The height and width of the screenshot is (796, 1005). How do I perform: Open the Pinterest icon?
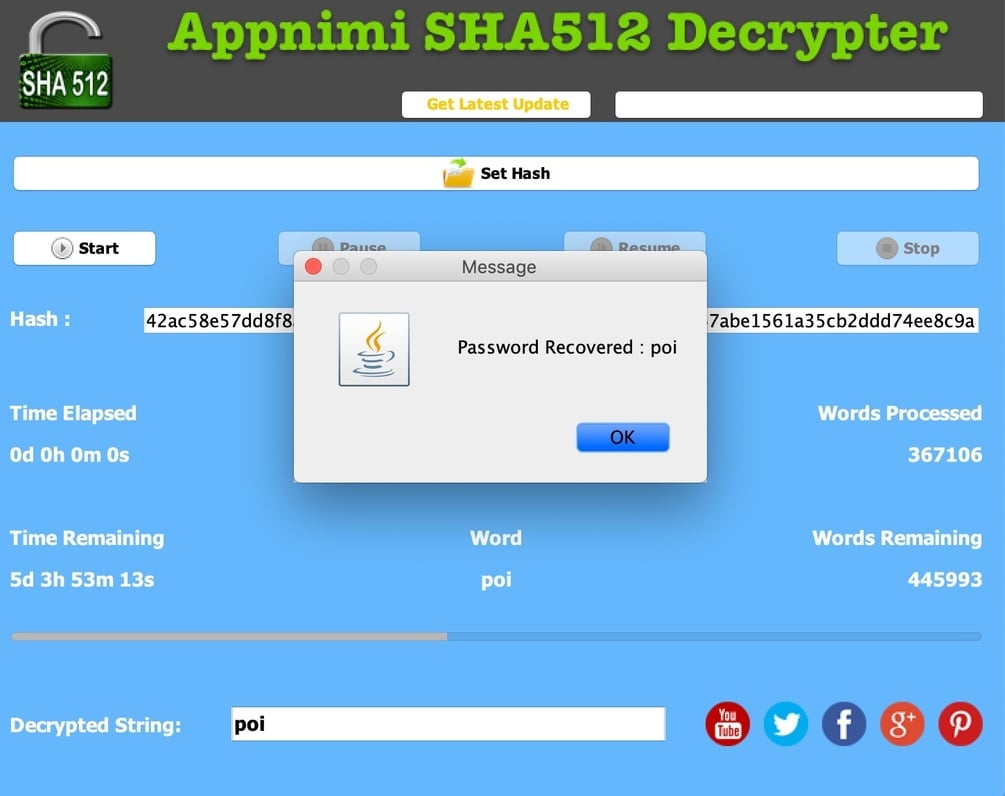(x=960, y=724)
